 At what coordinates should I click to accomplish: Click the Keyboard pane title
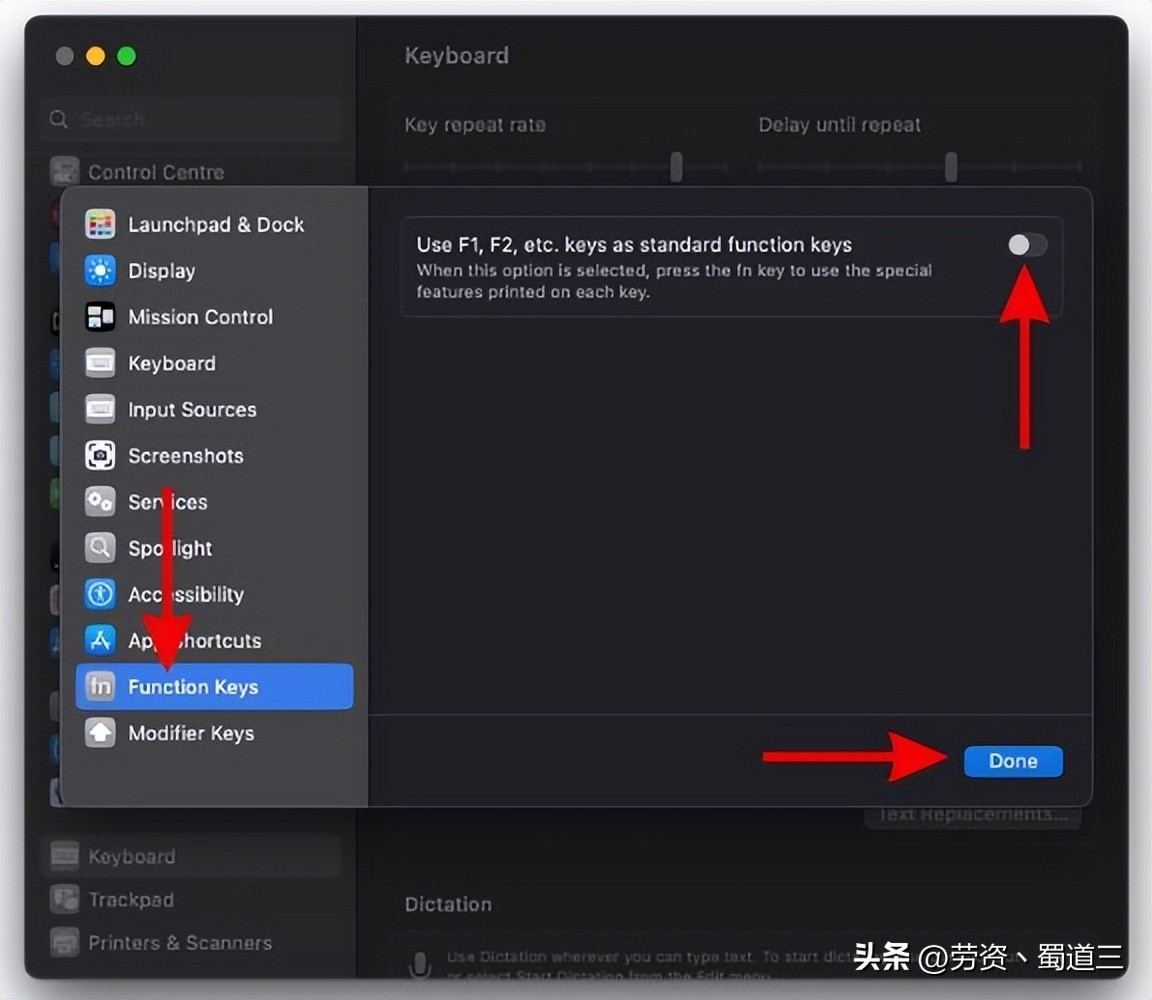456,56
